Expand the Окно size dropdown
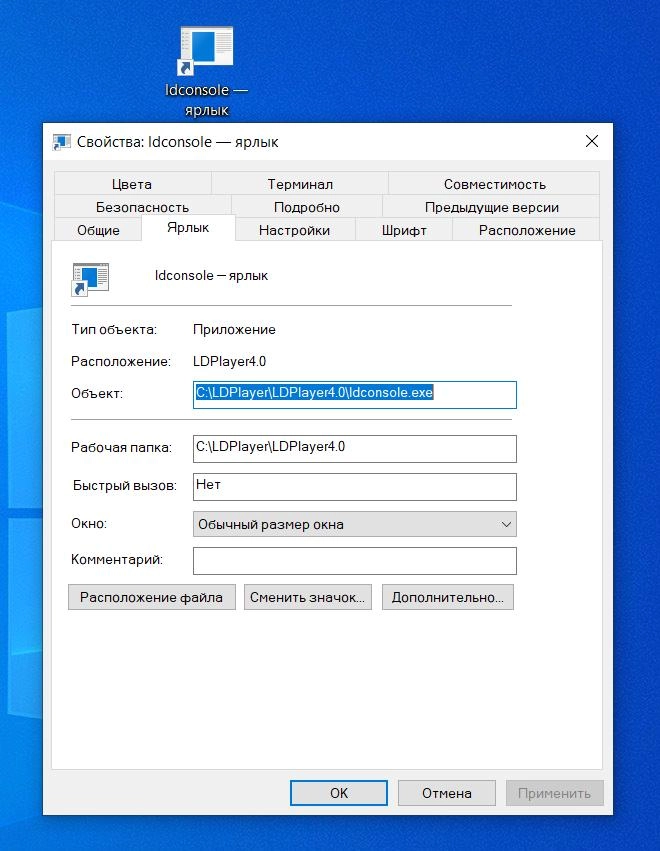The width and height of the screenshot is (660, 851). pos(354,524)
